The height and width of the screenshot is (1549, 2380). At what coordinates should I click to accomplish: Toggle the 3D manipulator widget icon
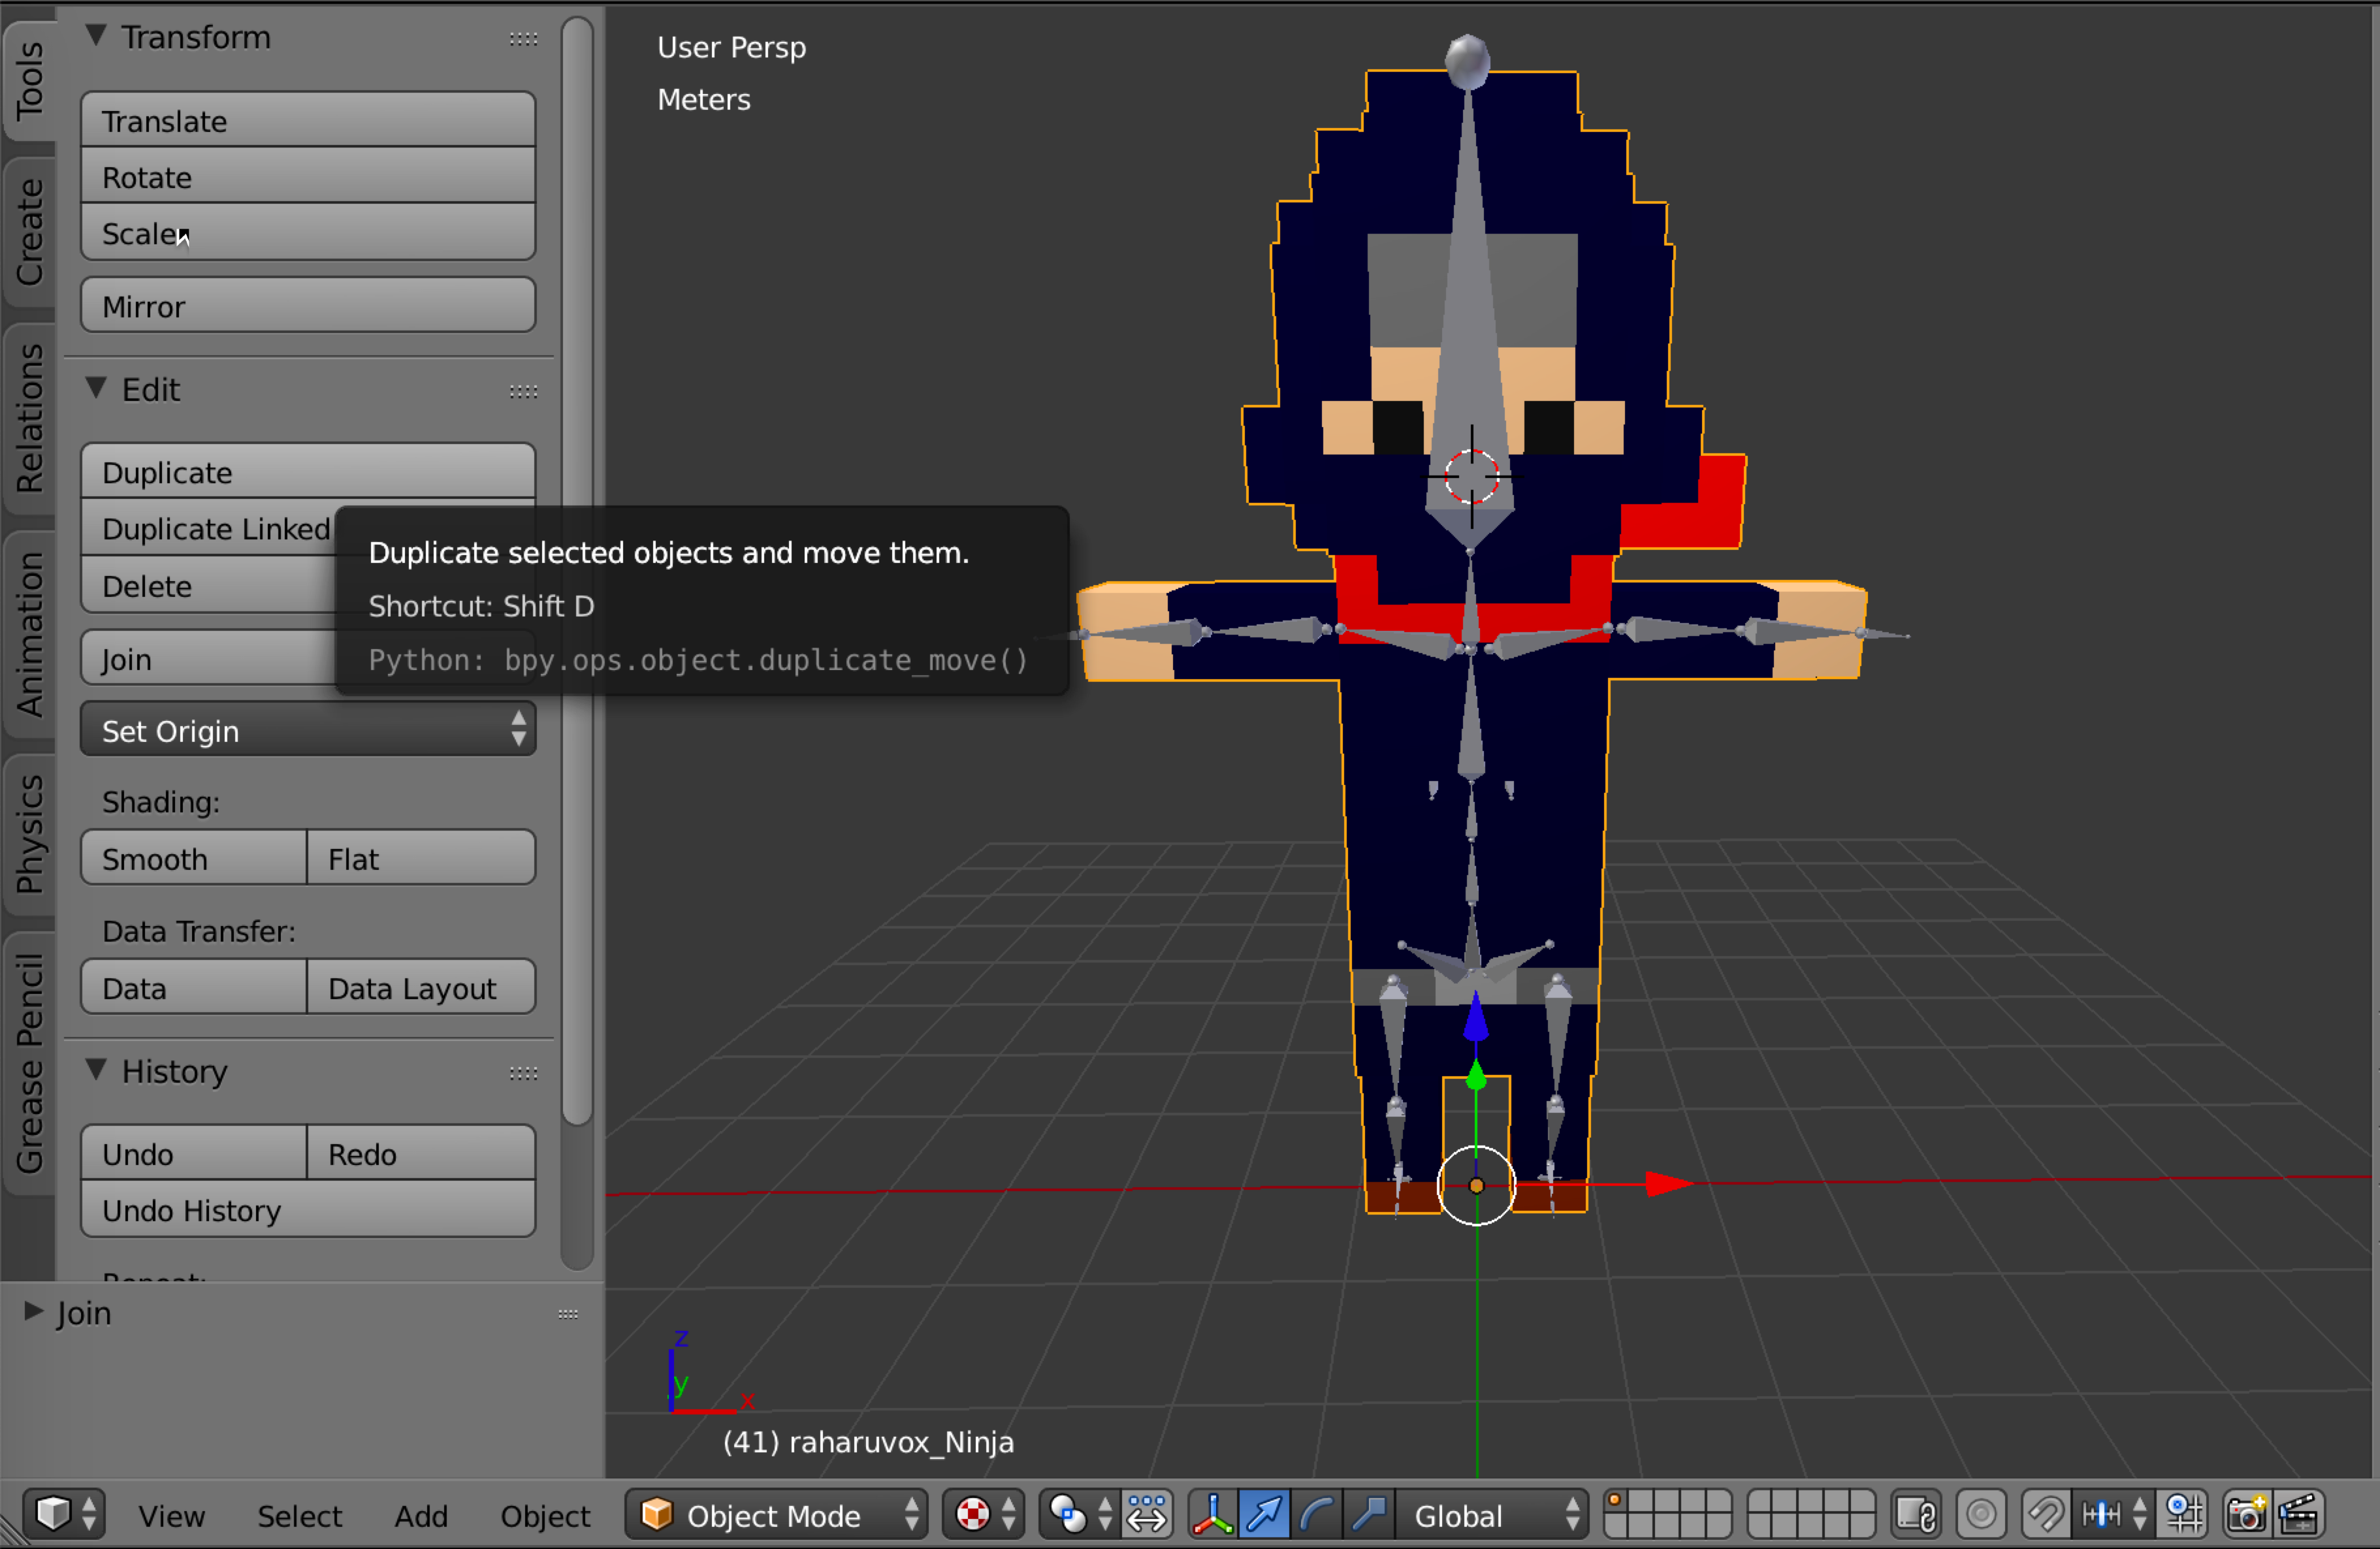point(1212,1515)
